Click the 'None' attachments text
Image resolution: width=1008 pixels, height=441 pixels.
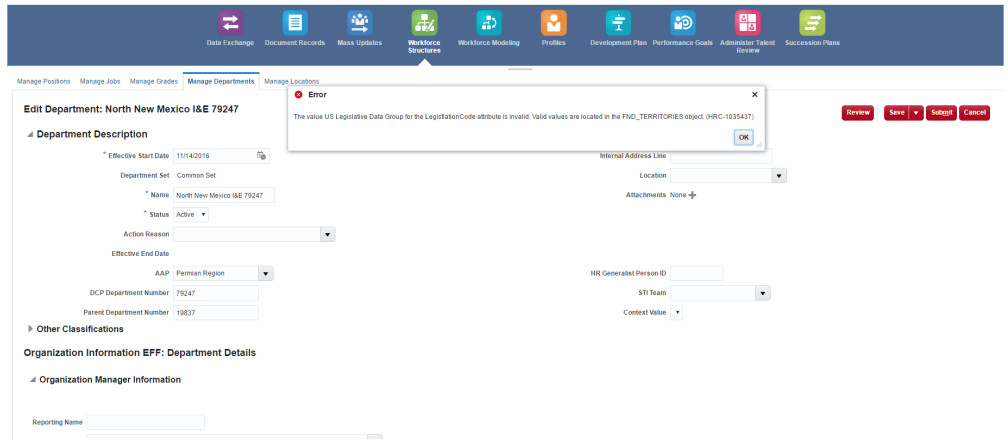[678, 195]
